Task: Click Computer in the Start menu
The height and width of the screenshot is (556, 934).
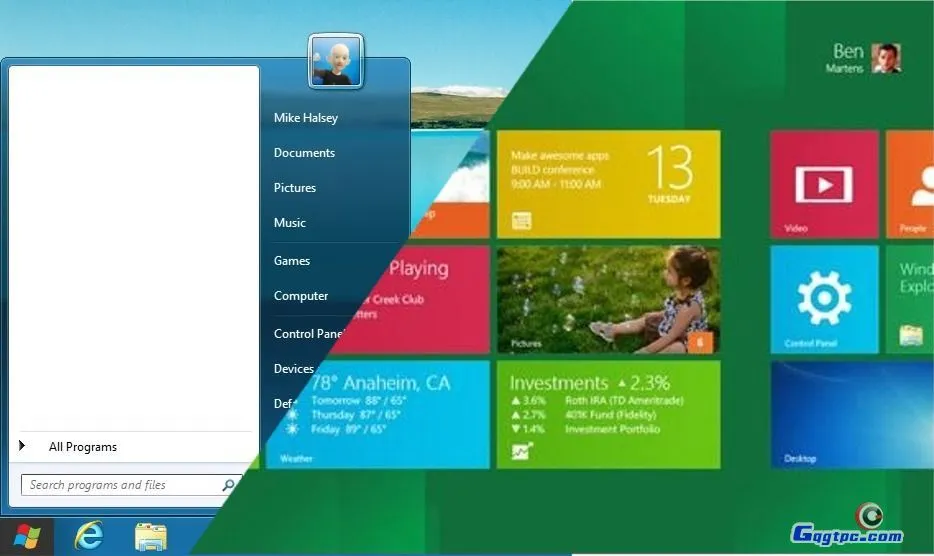Action: pyautogui.click(x=301, y=296)
